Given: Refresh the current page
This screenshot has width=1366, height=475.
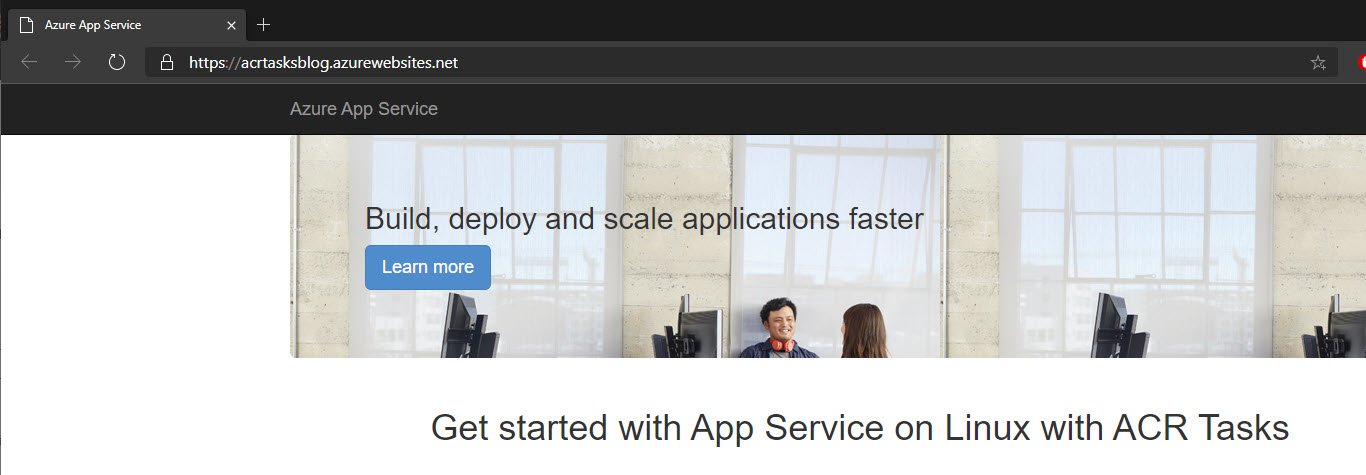Looking at the screenshot, I should (117, 62).
